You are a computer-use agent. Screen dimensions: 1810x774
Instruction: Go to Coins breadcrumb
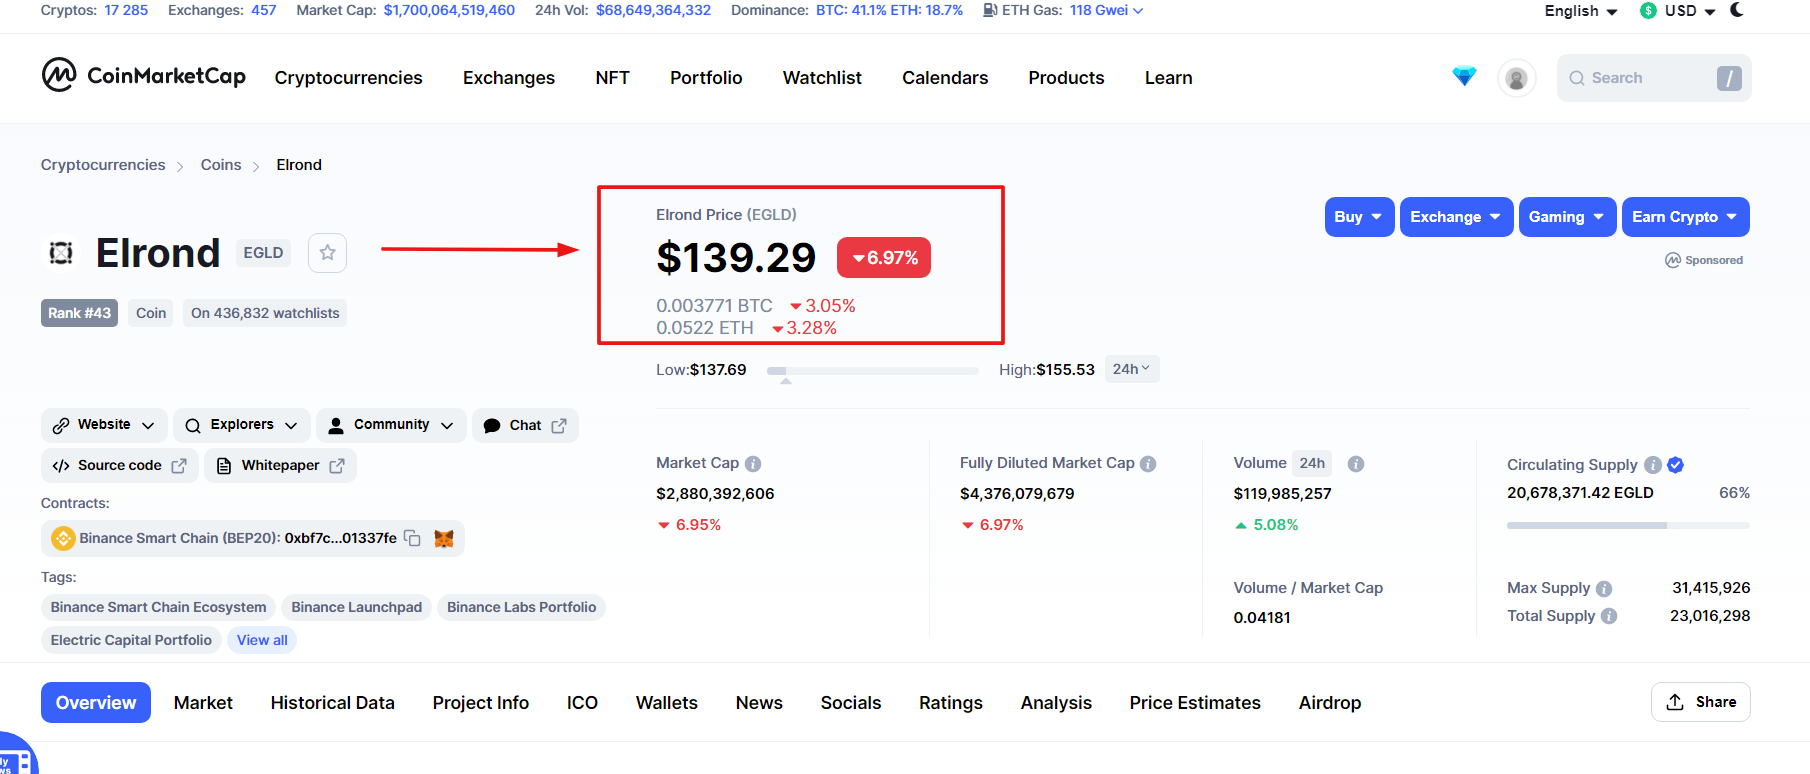pos(221,165)
